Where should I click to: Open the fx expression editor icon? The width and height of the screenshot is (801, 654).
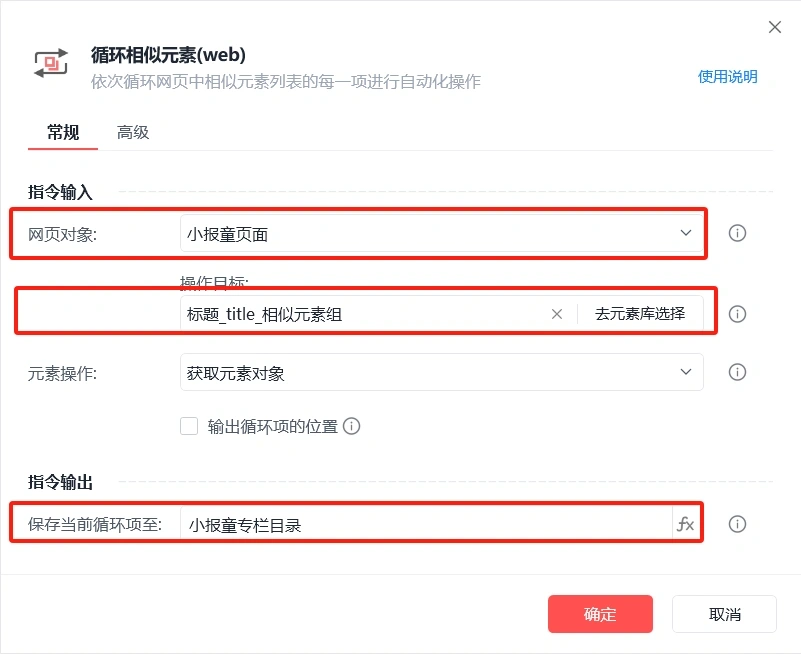[685, 524]
